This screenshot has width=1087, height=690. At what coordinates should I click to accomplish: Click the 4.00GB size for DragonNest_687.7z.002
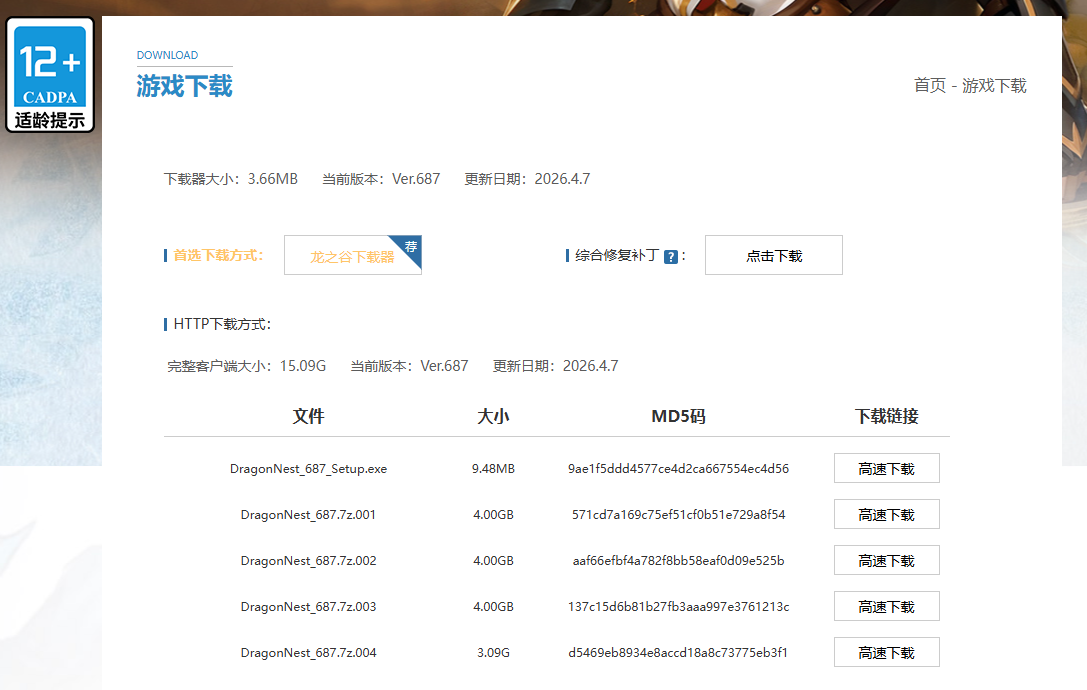click(493, 560)
